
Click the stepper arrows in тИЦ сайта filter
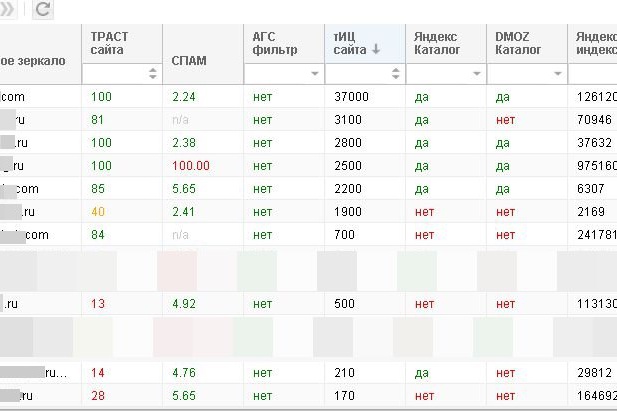[x=395, y=74]
